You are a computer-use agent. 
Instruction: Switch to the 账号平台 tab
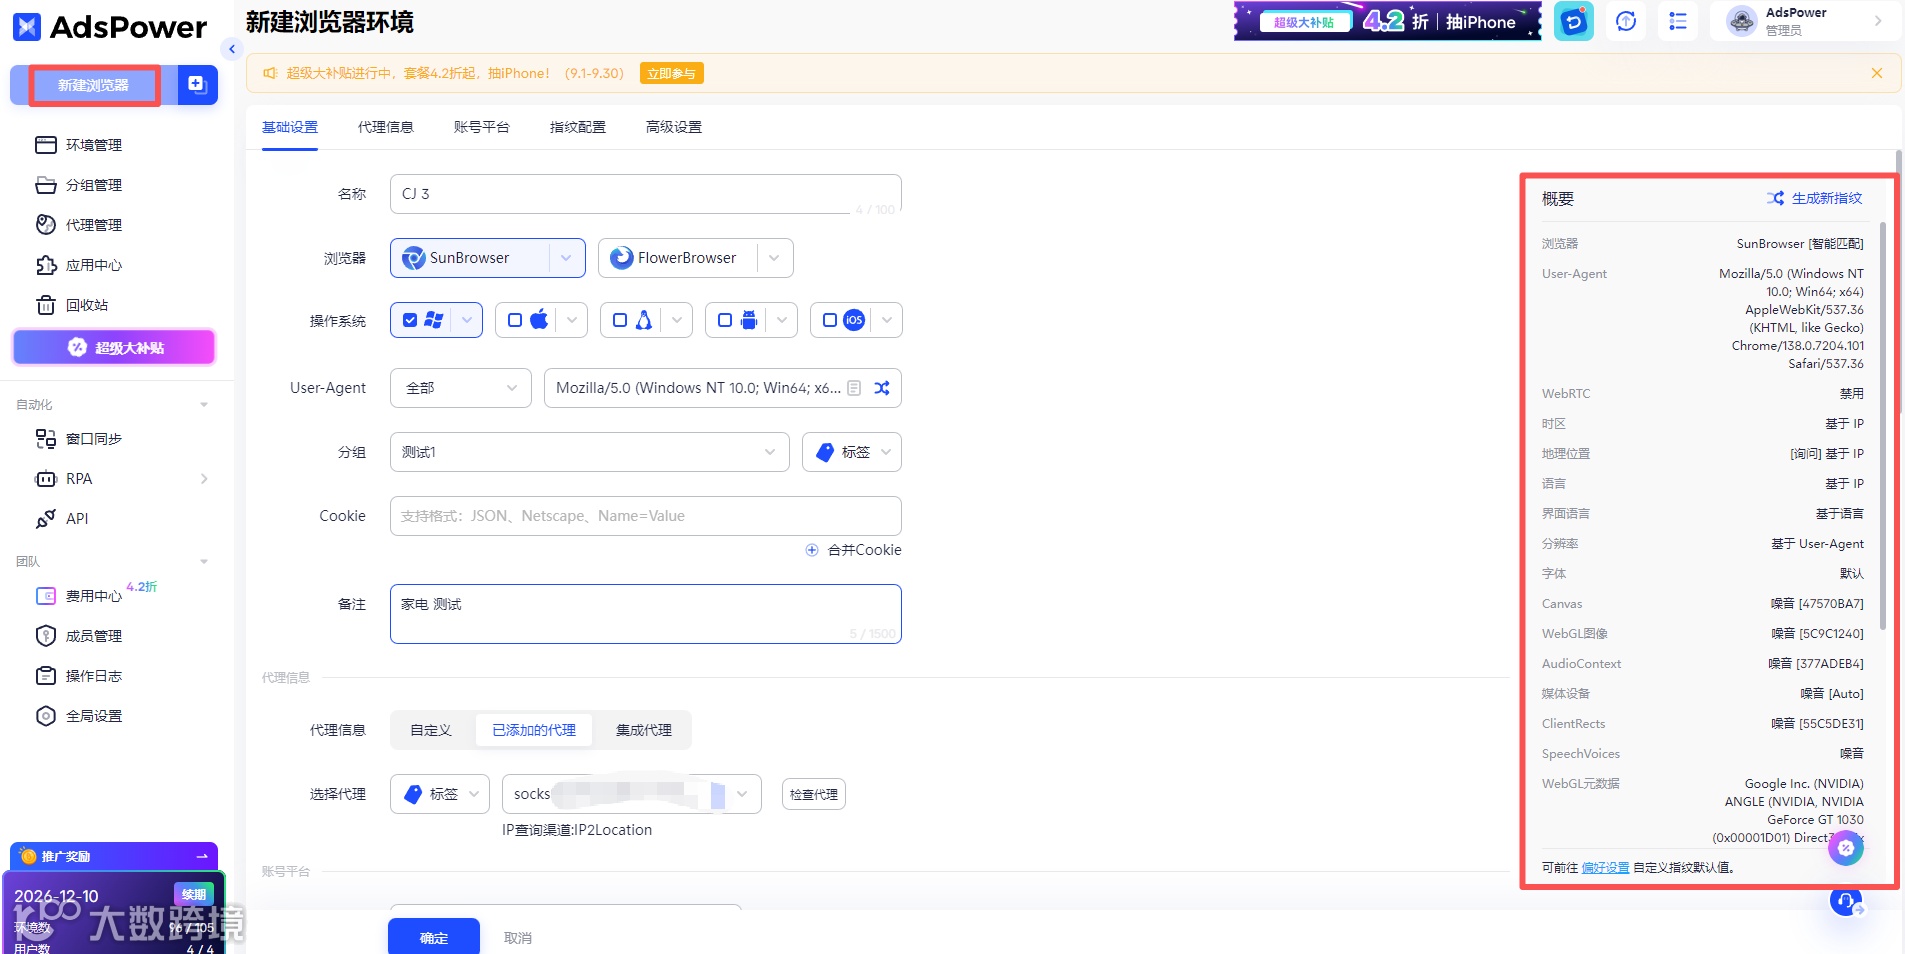(x=482, y=127)
